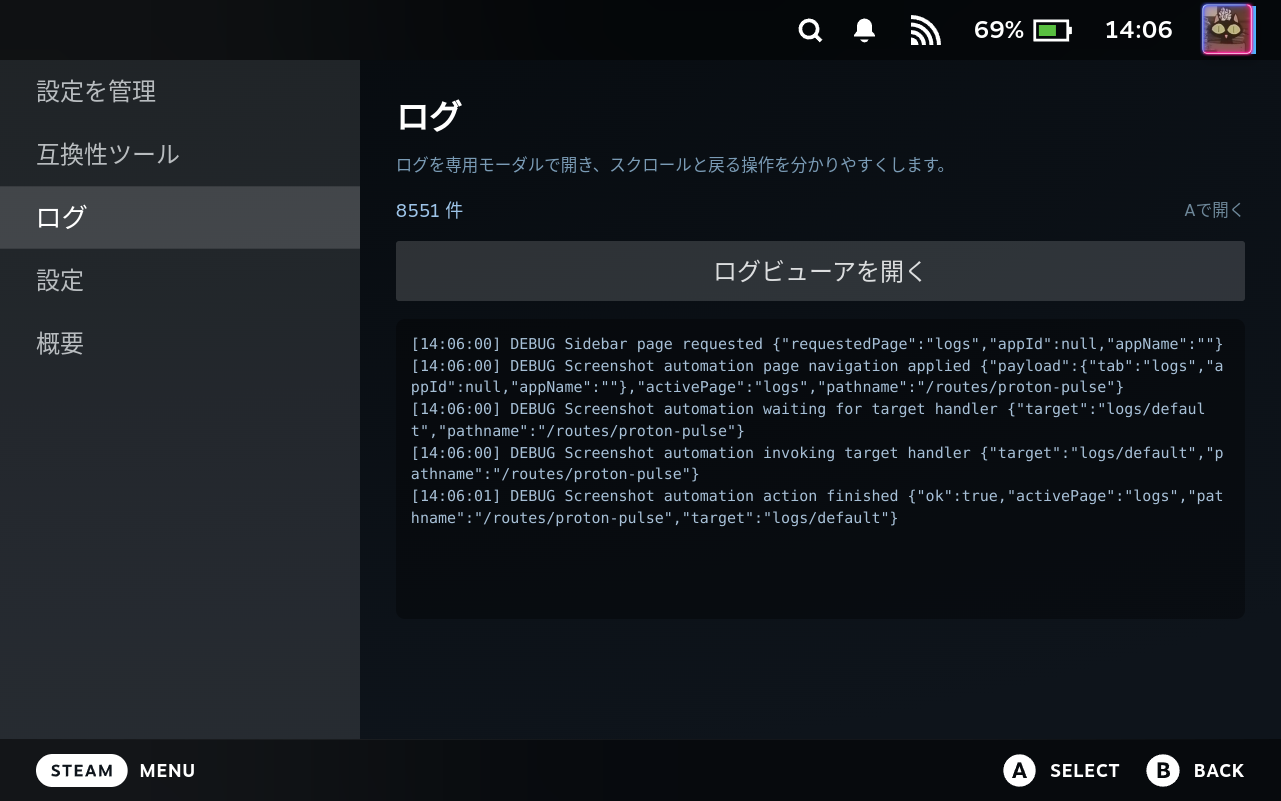Image resolution: width=1281 pixels, height=801 pixels.
Task: Click the MENU label beside STEAM
Action: (x=168, y=771)
